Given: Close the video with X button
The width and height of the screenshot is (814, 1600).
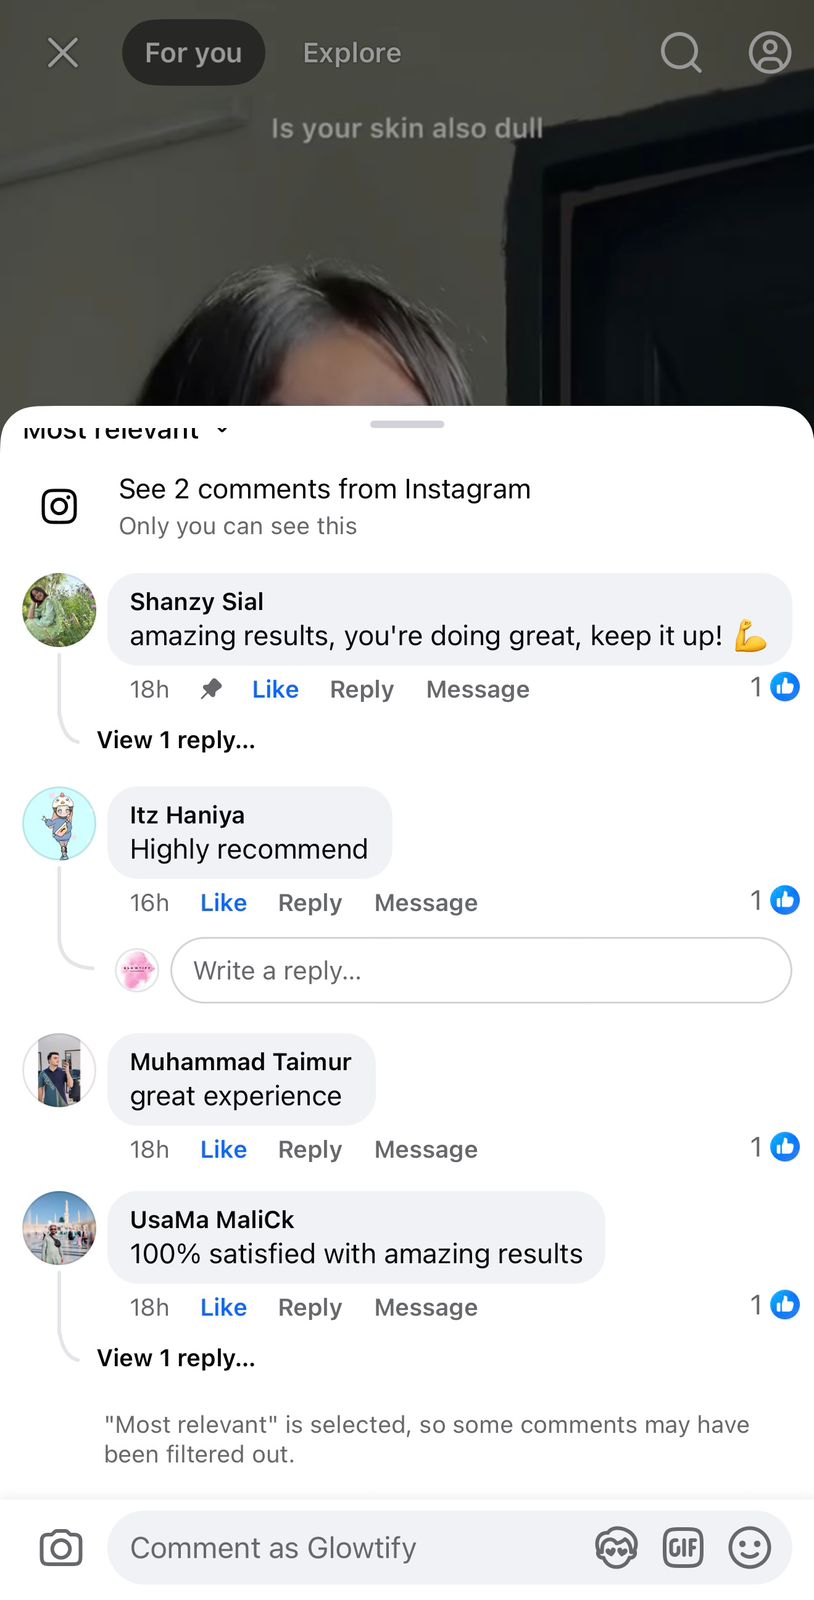Looking at the screenshot, I should [x=63, y=52].
